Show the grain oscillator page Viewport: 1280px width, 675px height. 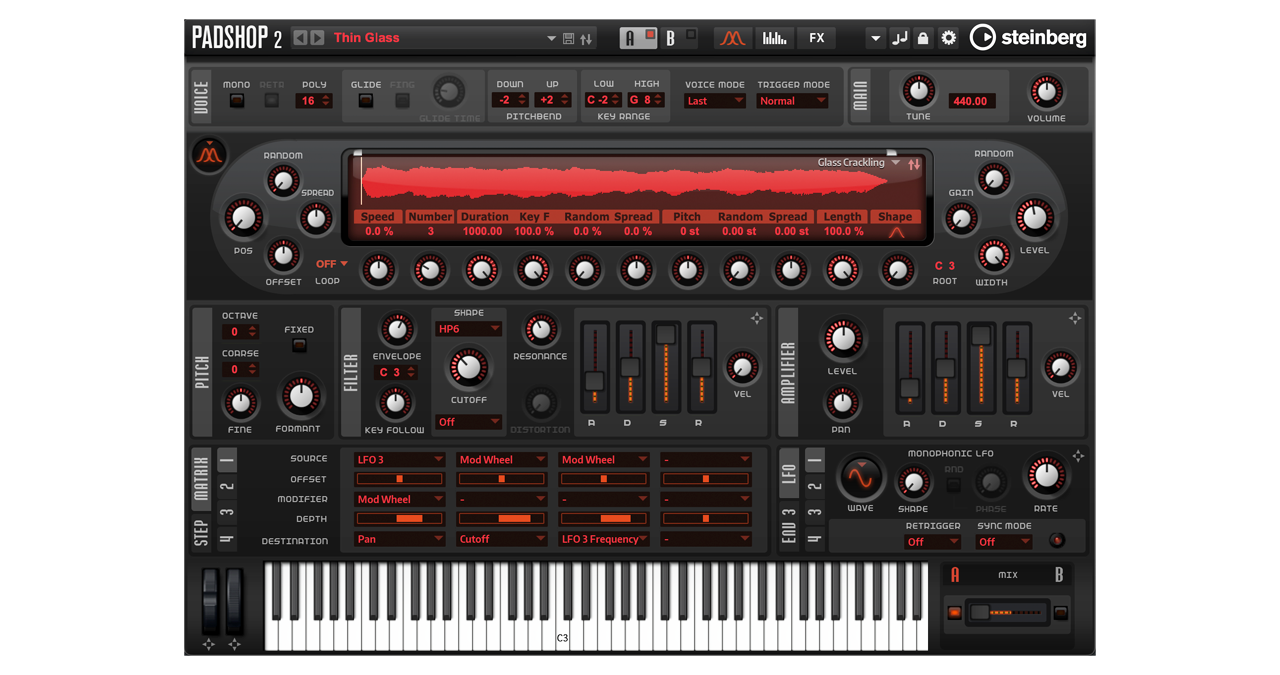pos(733,38)
